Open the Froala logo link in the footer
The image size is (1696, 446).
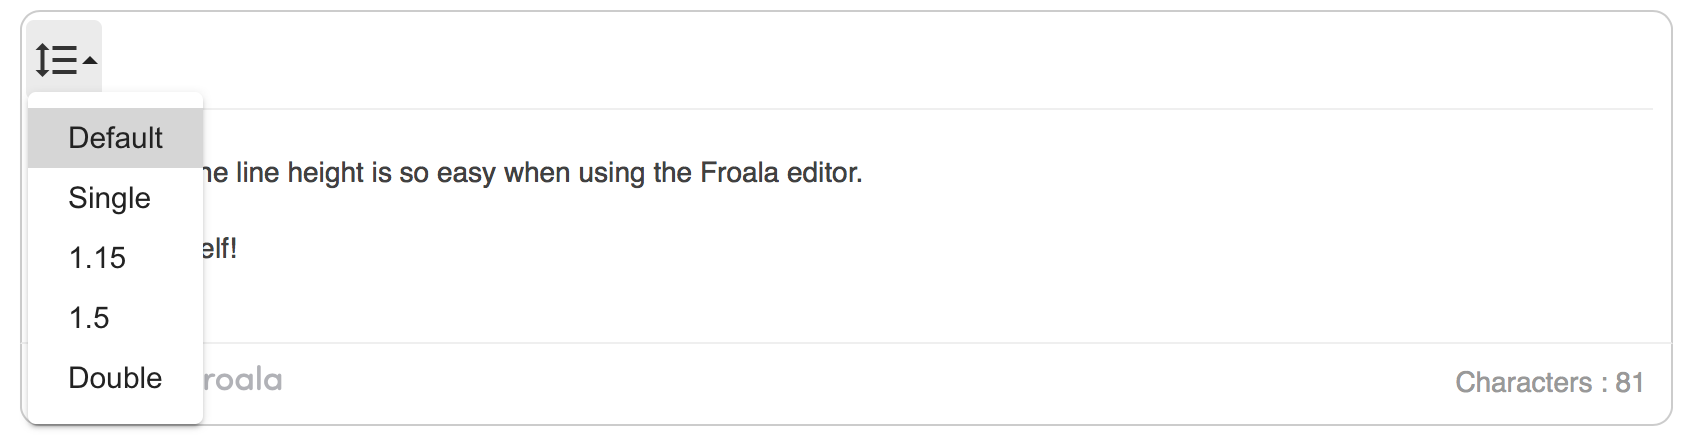[x=242, y=380]
